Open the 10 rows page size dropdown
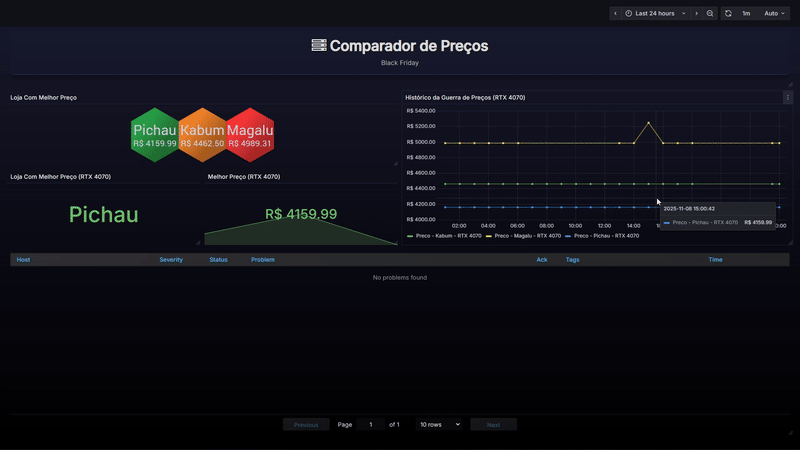 click(439, 424)
